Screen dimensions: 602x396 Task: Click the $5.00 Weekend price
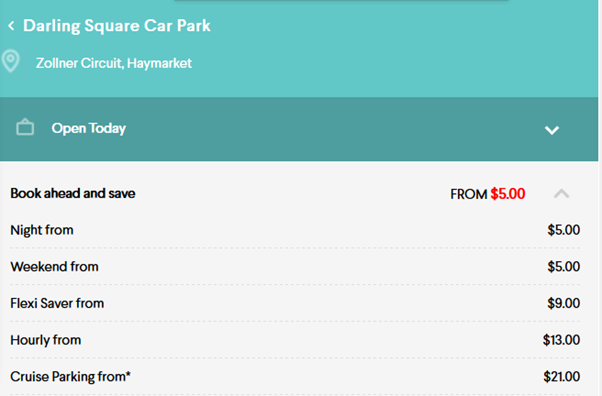(x=564, y=267)
